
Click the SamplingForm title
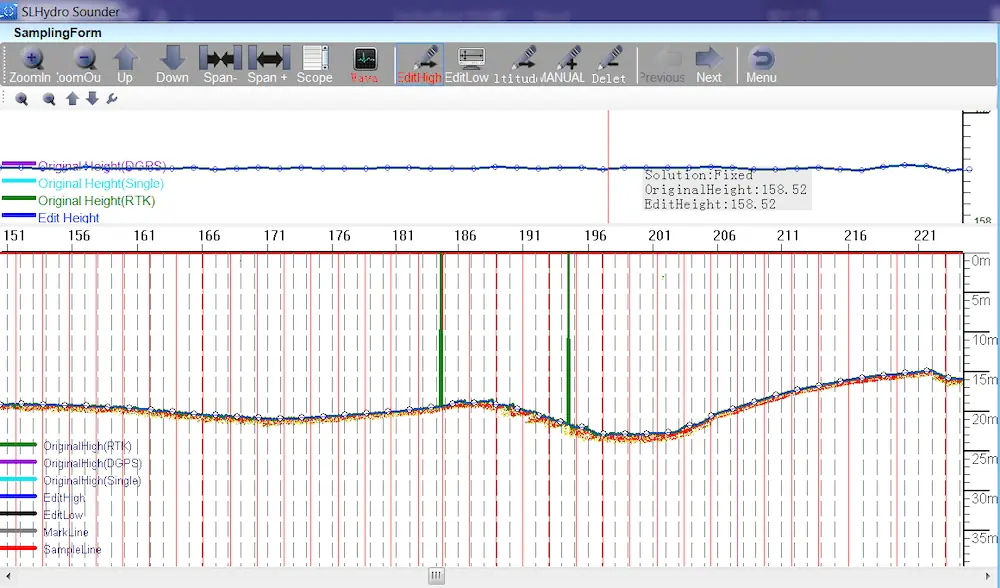pyautogui.click(x=57, y=33)
